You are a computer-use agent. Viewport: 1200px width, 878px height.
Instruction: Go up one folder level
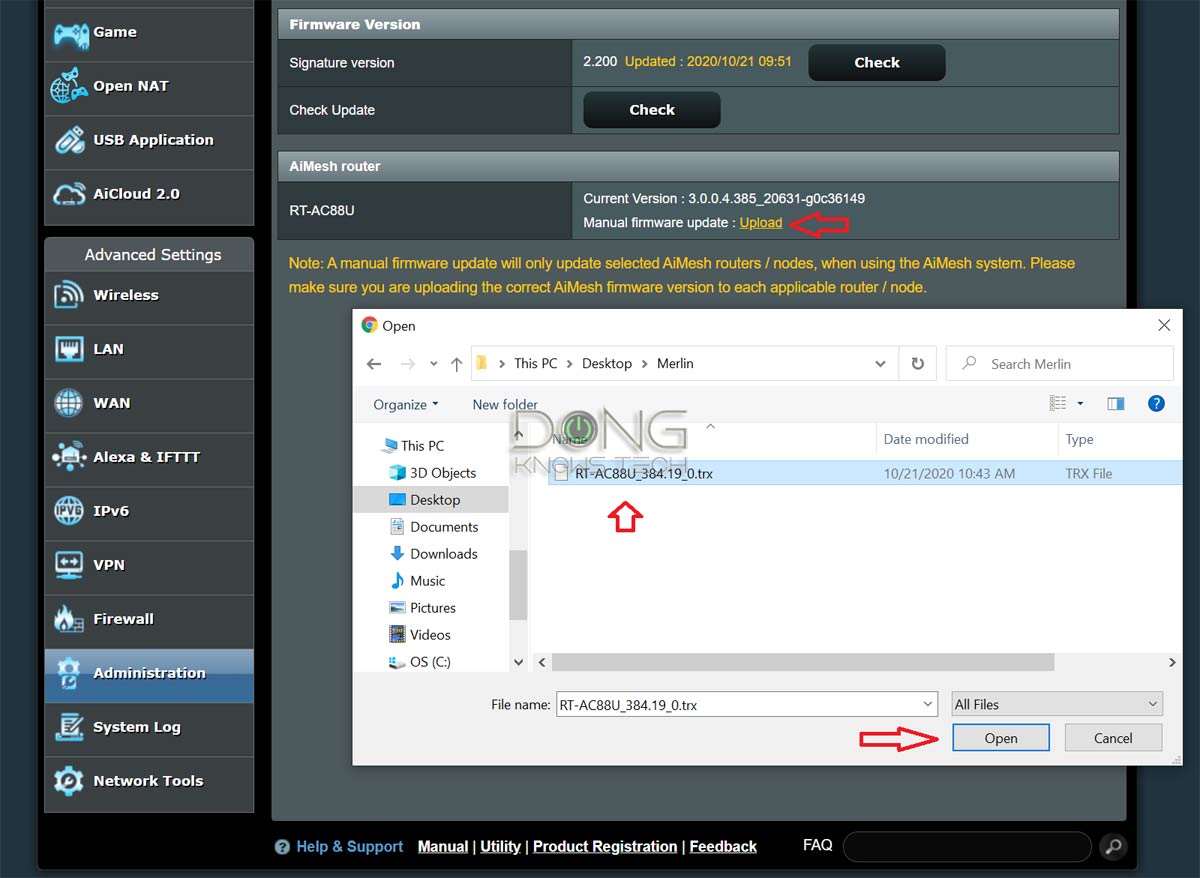coord(456,364)
